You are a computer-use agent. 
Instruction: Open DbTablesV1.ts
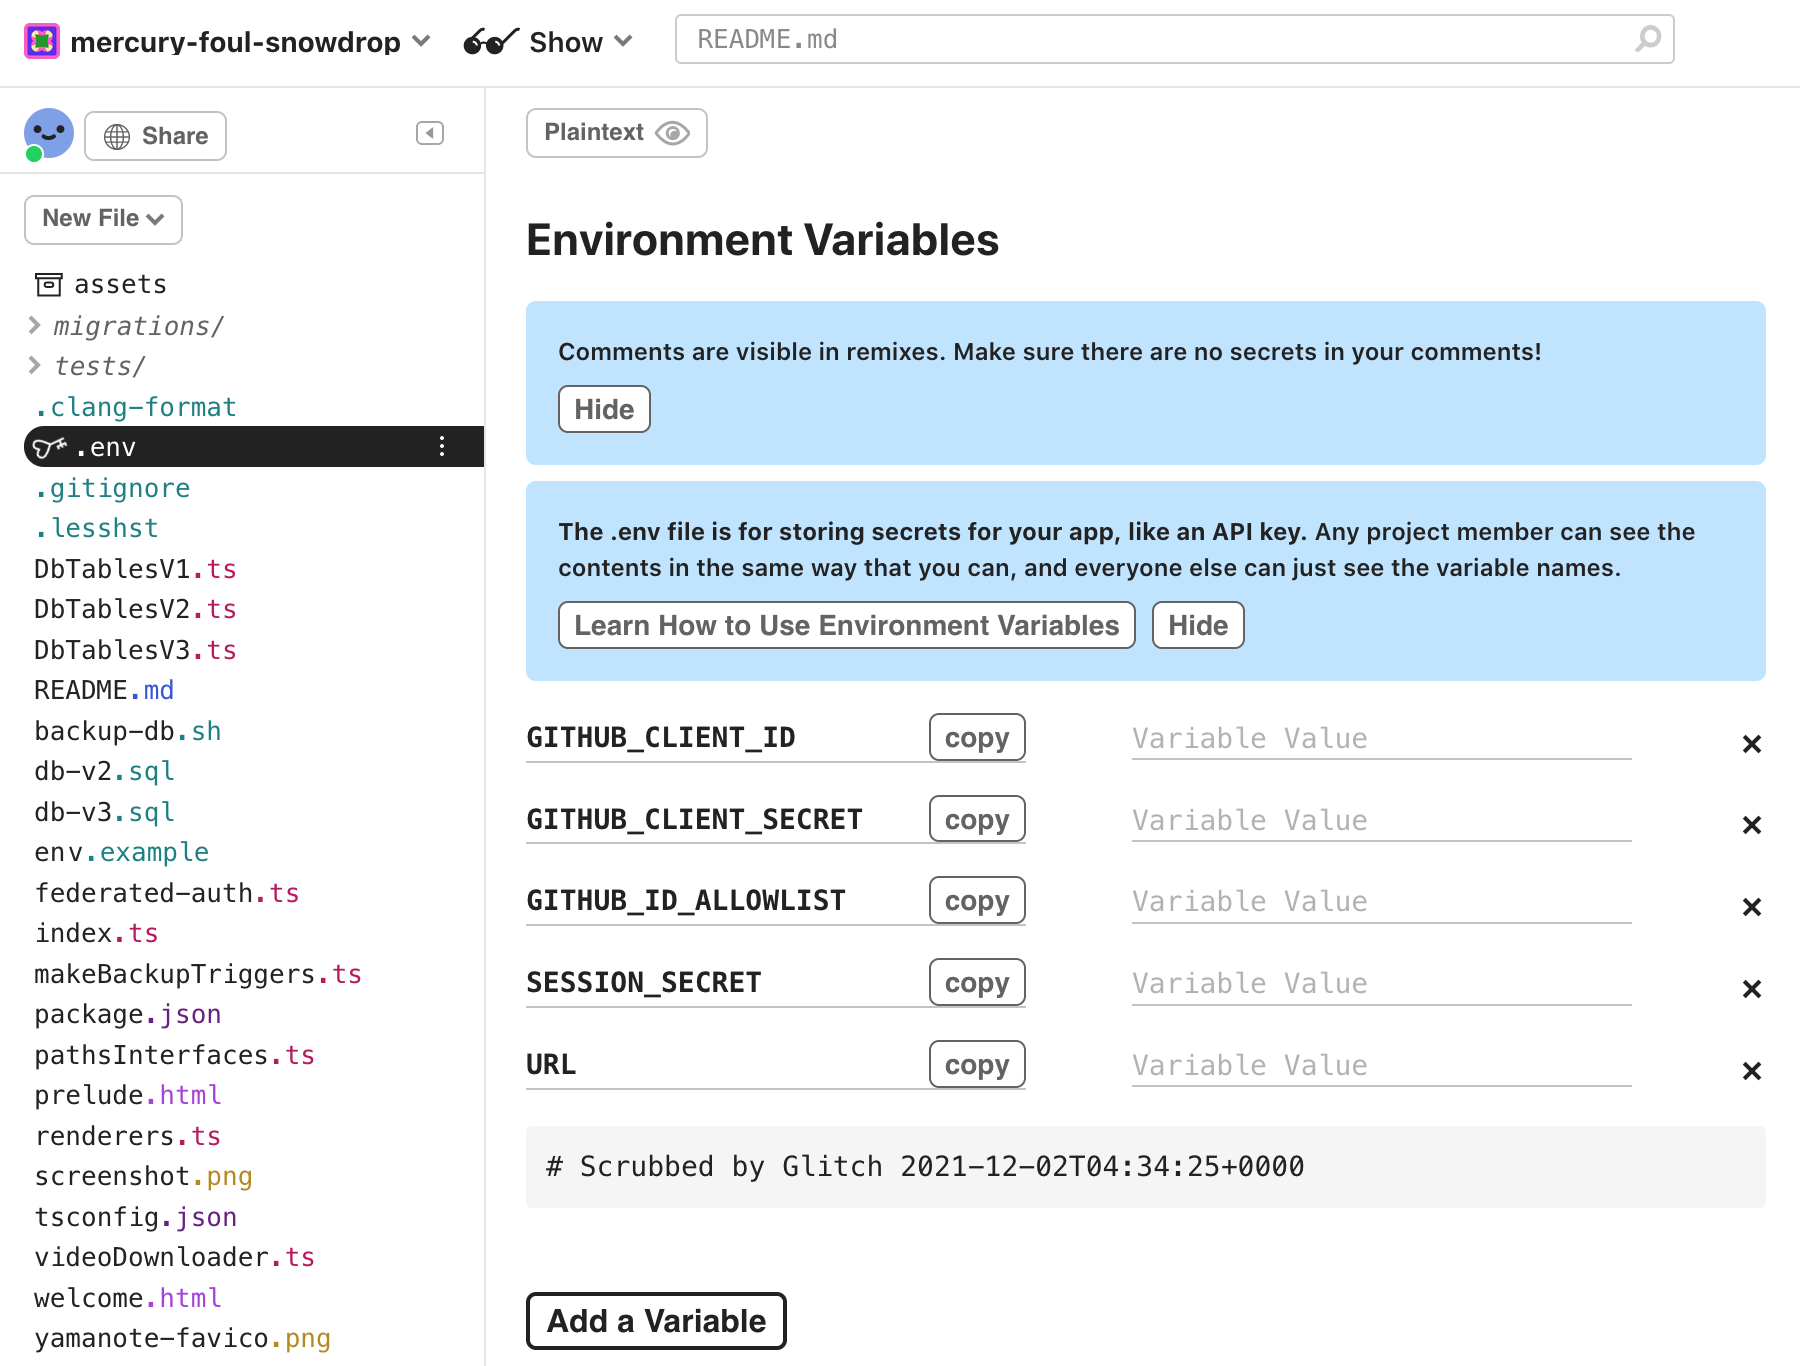coord(135,569)
